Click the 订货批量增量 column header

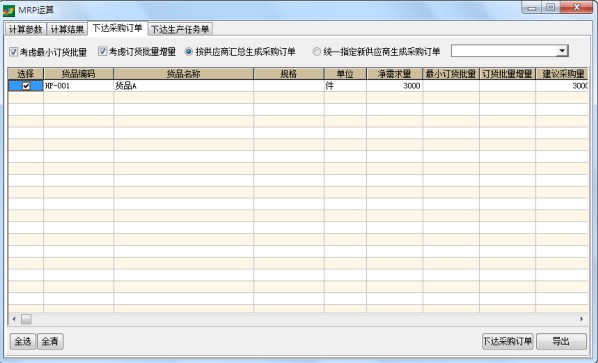click(507, 74)
